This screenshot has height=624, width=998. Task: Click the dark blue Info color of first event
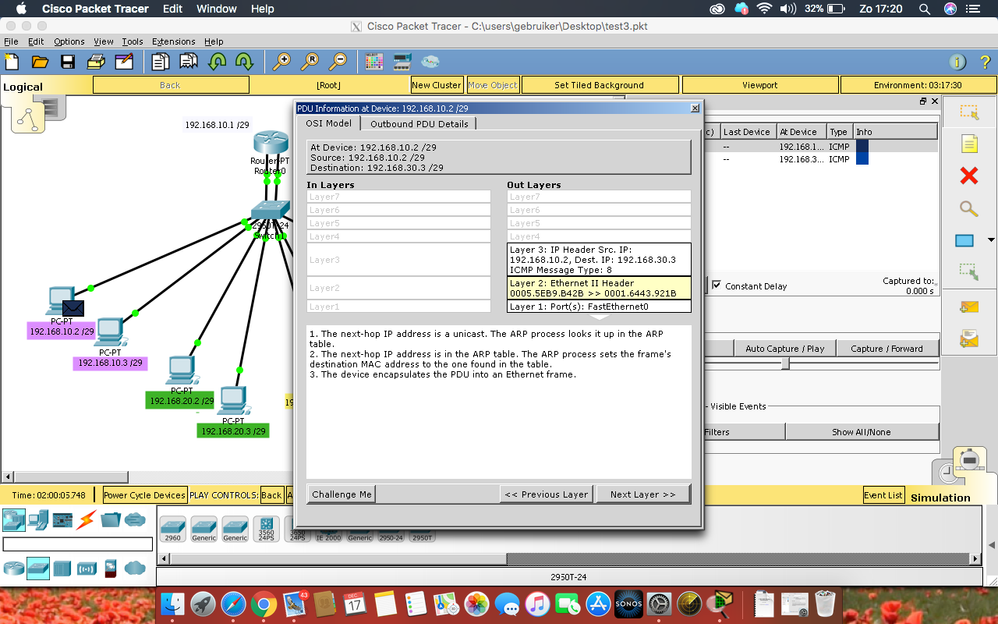tap(862, 146)
